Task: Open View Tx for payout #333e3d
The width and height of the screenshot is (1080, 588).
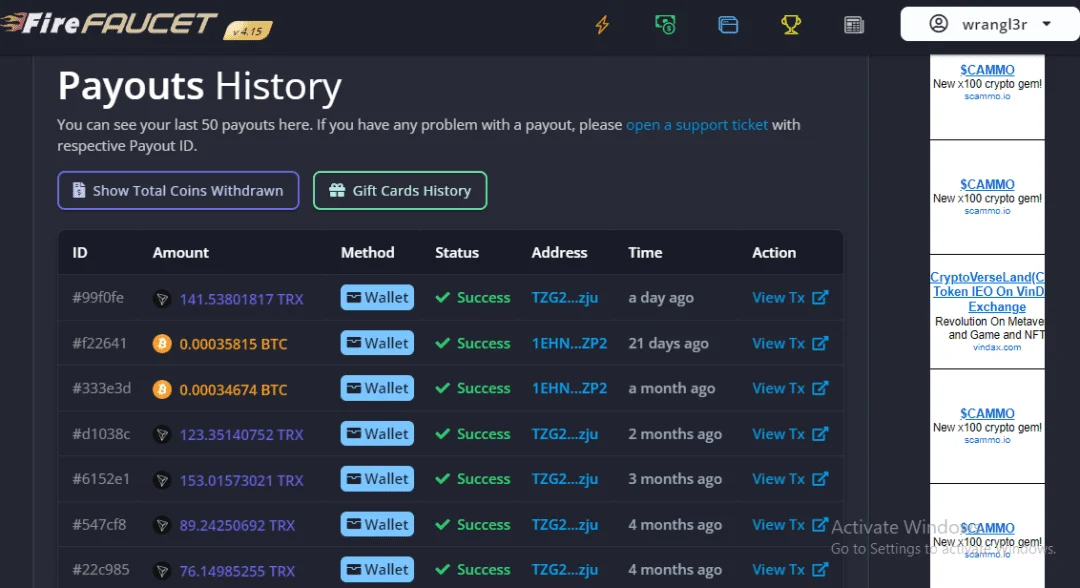Action: 790,388
